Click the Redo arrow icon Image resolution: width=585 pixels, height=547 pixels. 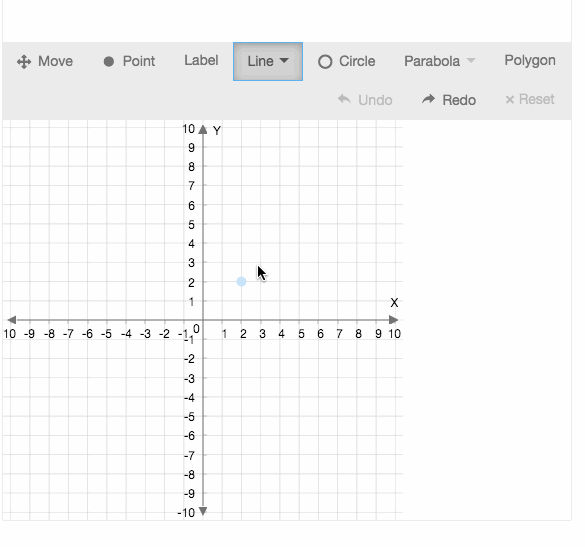coord(428,99)
